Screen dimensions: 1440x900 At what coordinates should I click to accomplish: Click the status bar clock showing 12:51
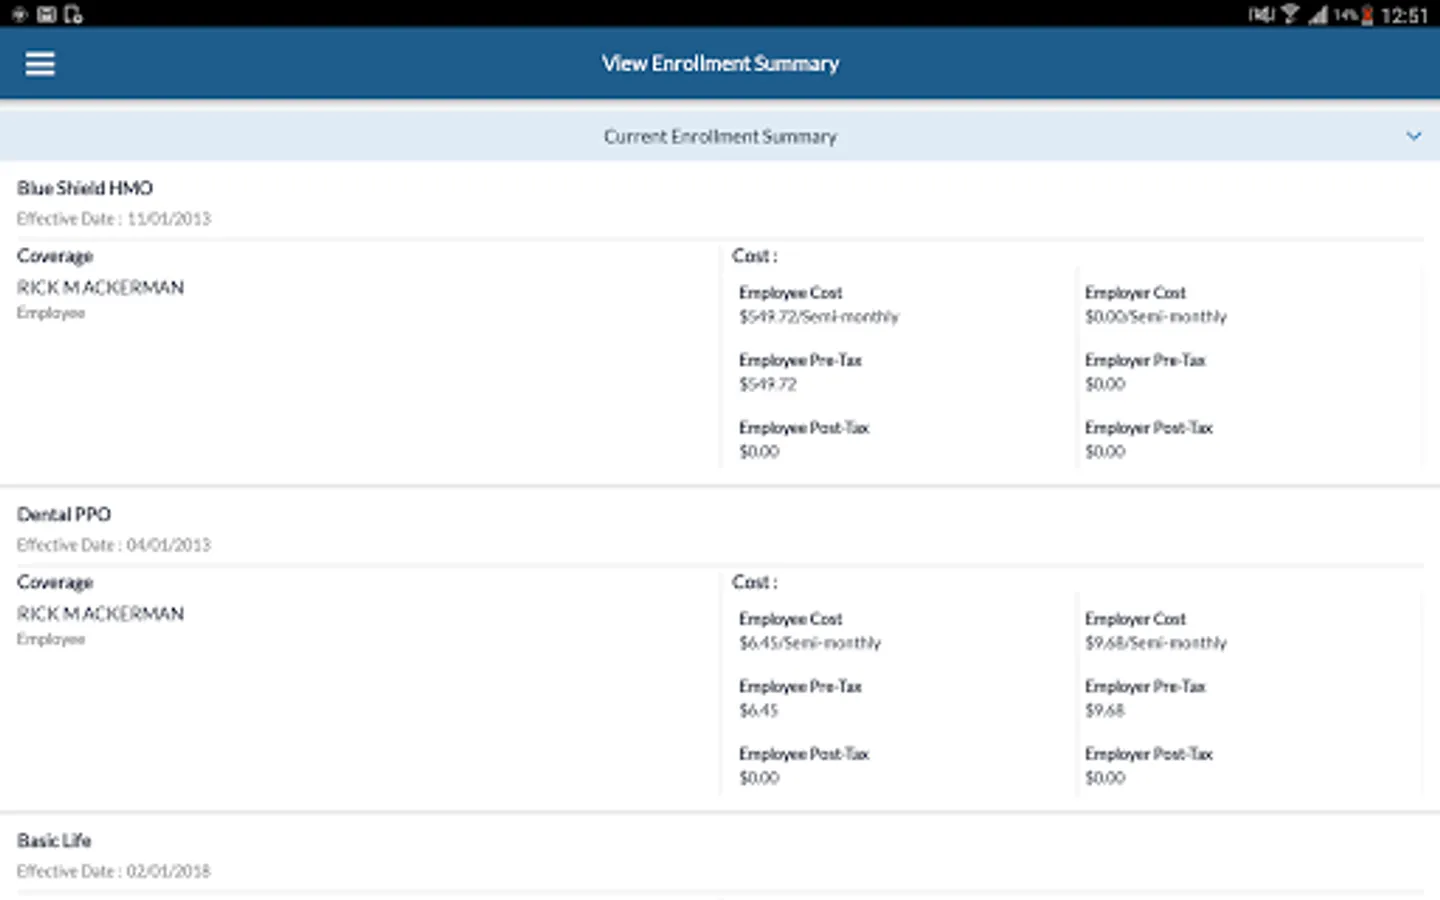coord(1404,15)
